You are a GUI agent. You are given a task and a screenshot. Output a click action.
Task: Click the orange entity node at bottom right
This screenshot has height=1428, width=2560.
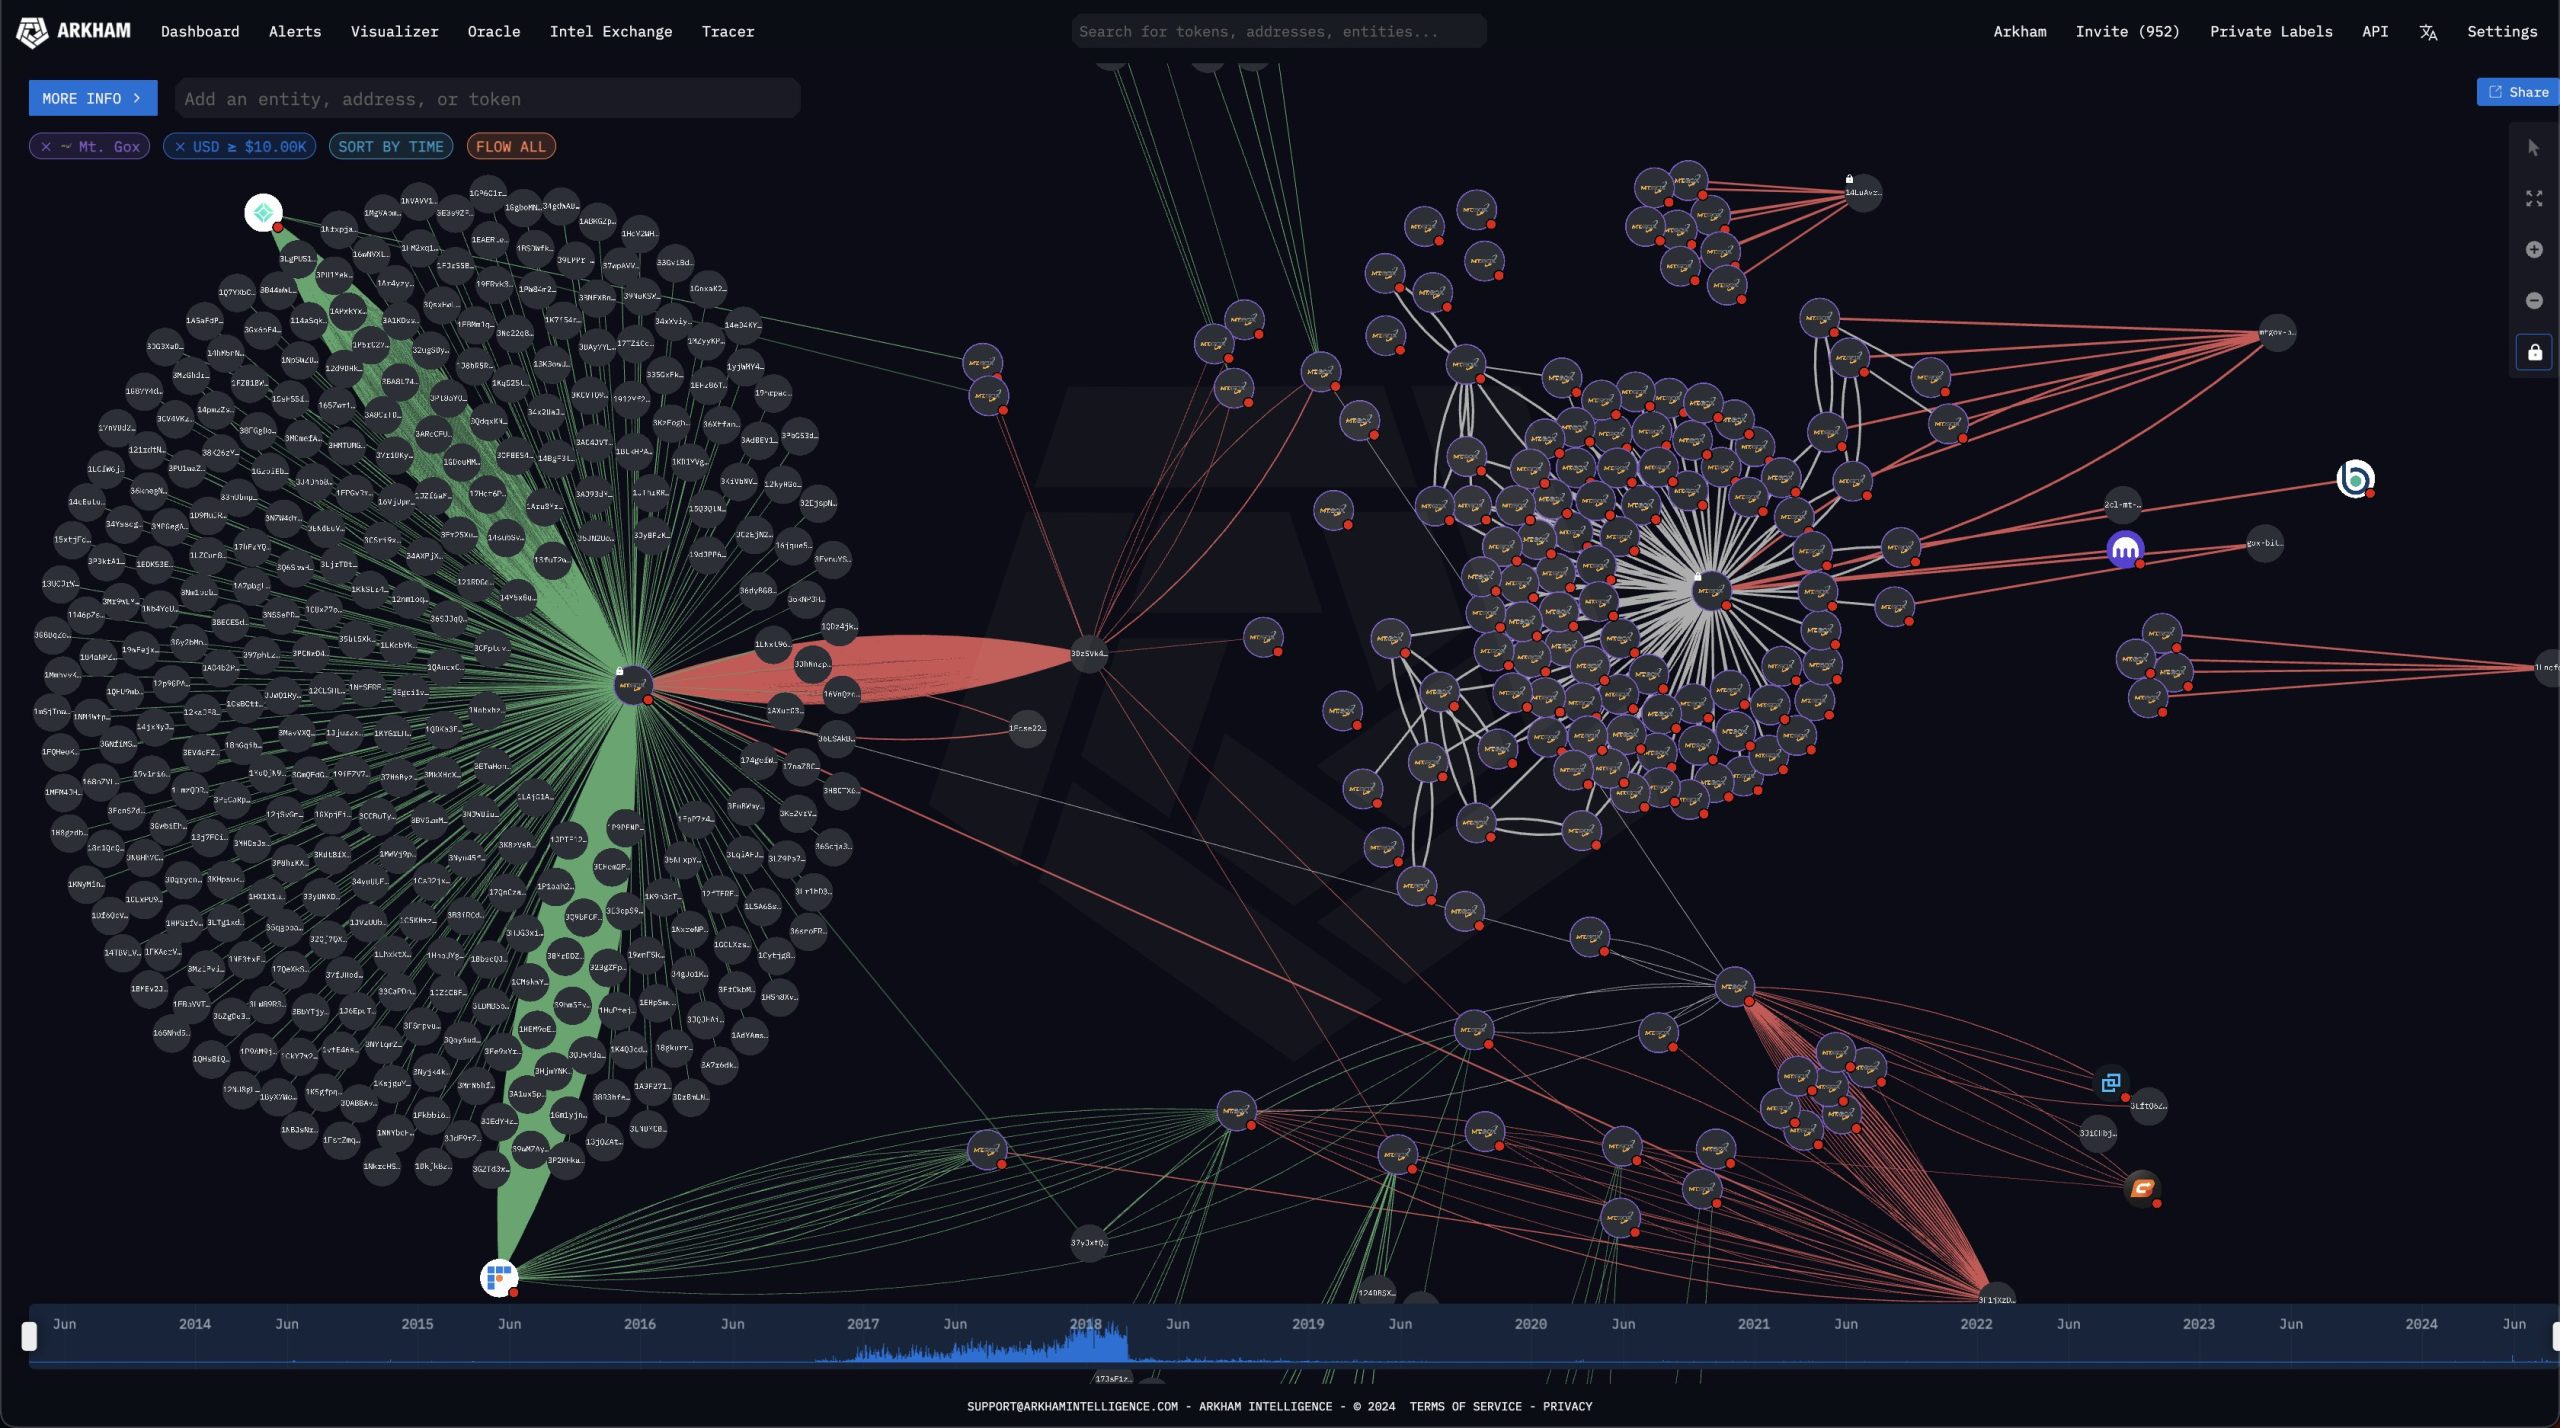[2141, 1188]
